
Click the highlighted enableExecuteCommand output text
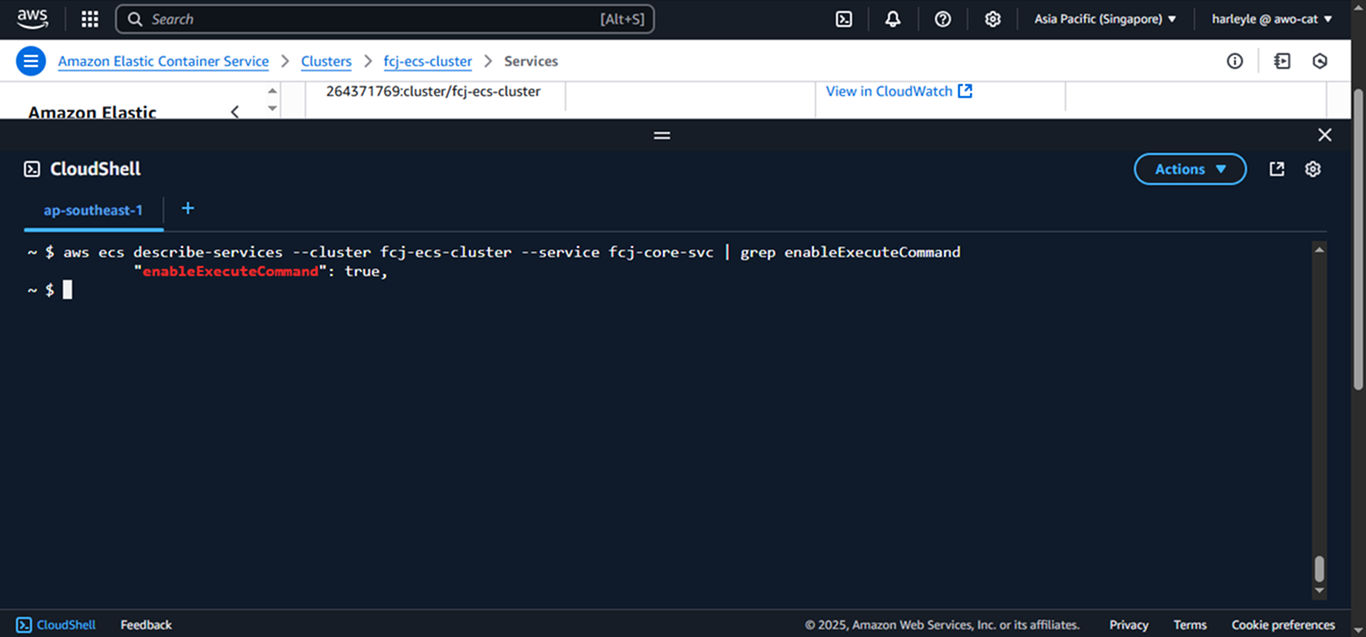click(230, 271)
